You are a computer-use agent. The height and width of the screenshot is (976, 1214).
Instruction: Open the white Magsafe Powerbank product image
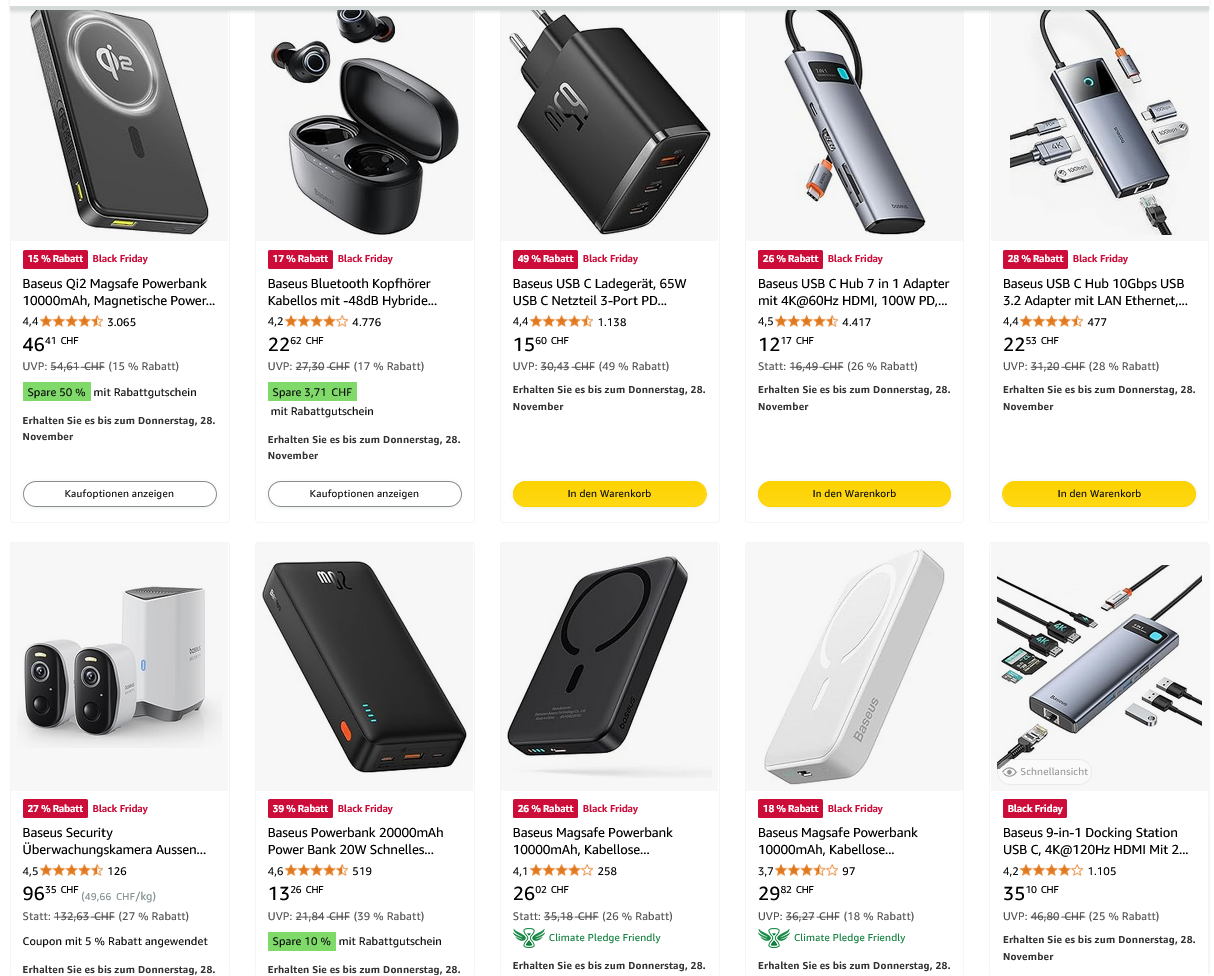[x=854, y=665]
